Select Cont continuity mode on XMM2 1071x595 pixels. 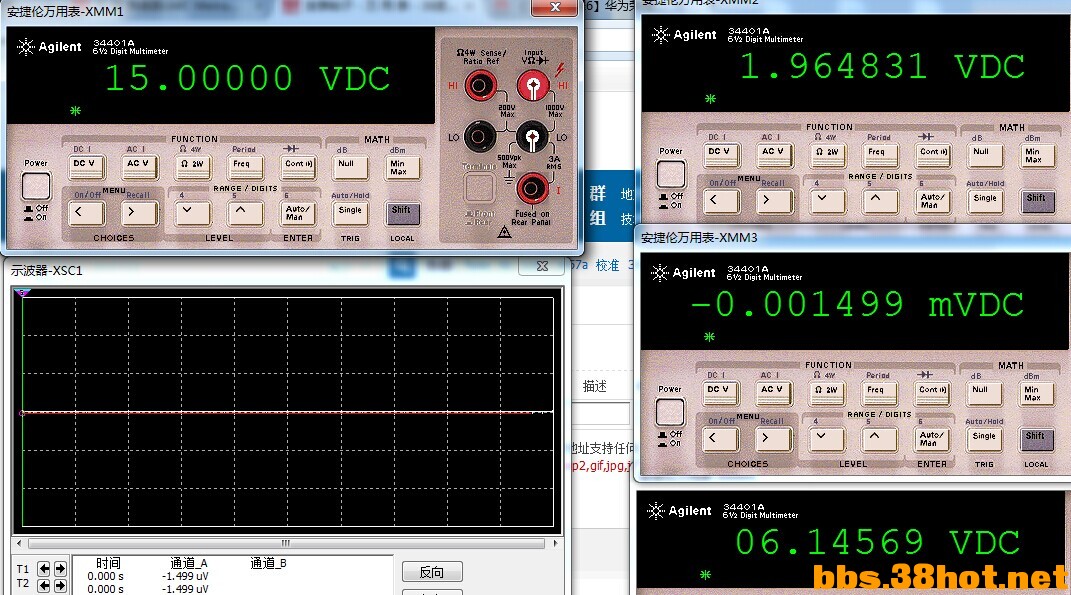tap(933, 154)
